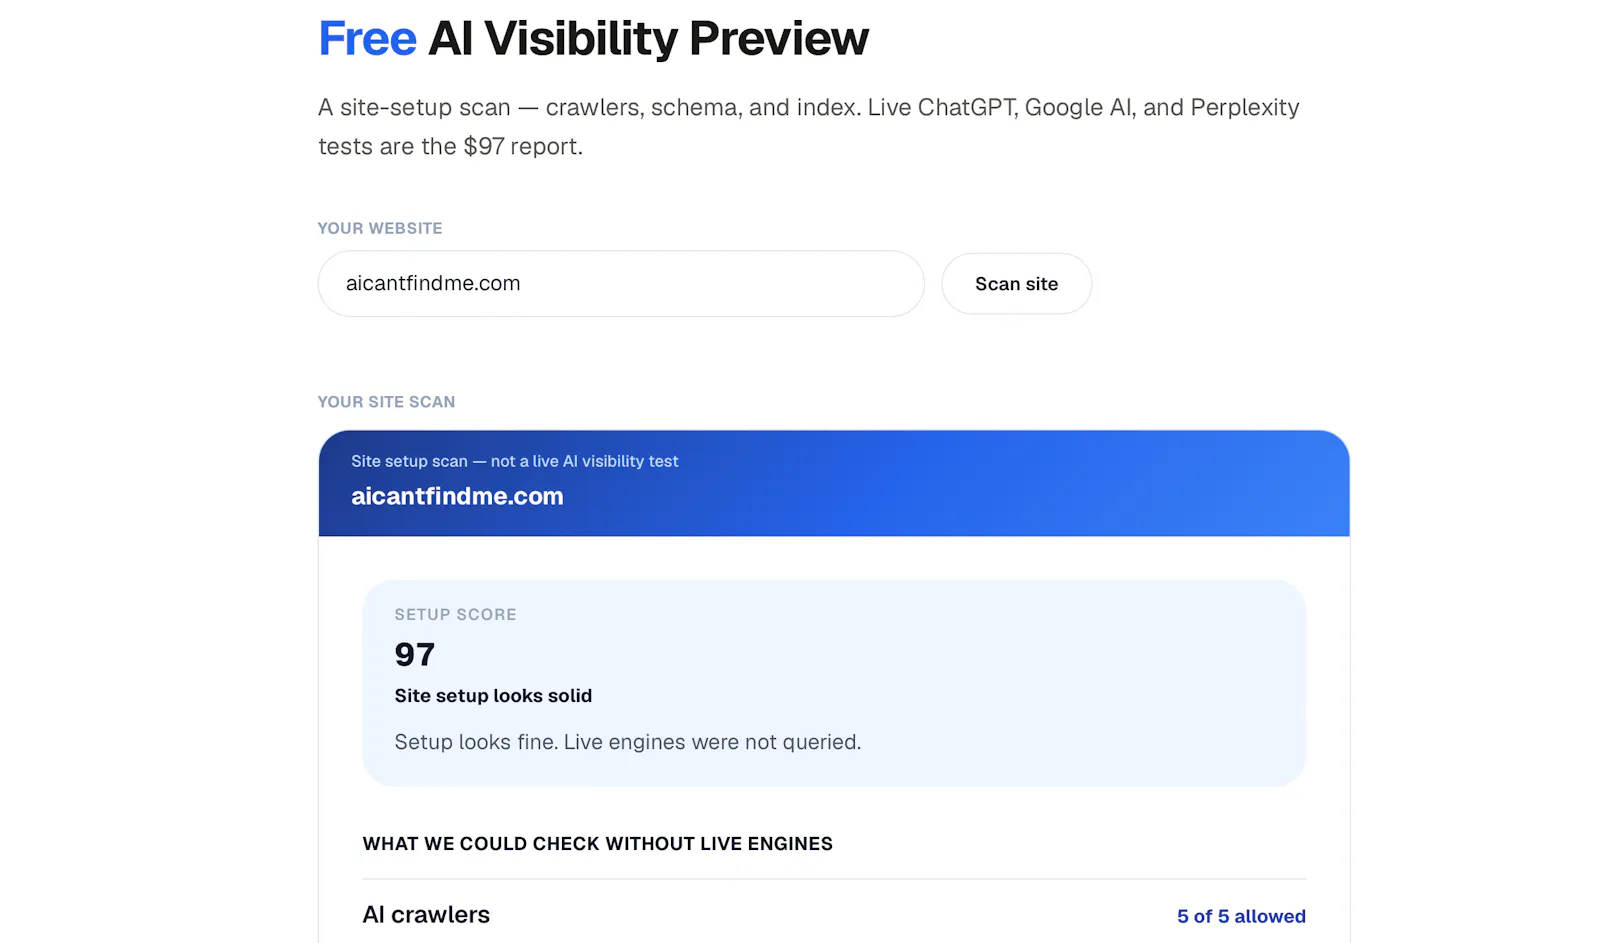Click the AI Visibility Preview heading text
Viewport: 1600px width, 943px height.
pyautogui.click(x=648, y=39)
